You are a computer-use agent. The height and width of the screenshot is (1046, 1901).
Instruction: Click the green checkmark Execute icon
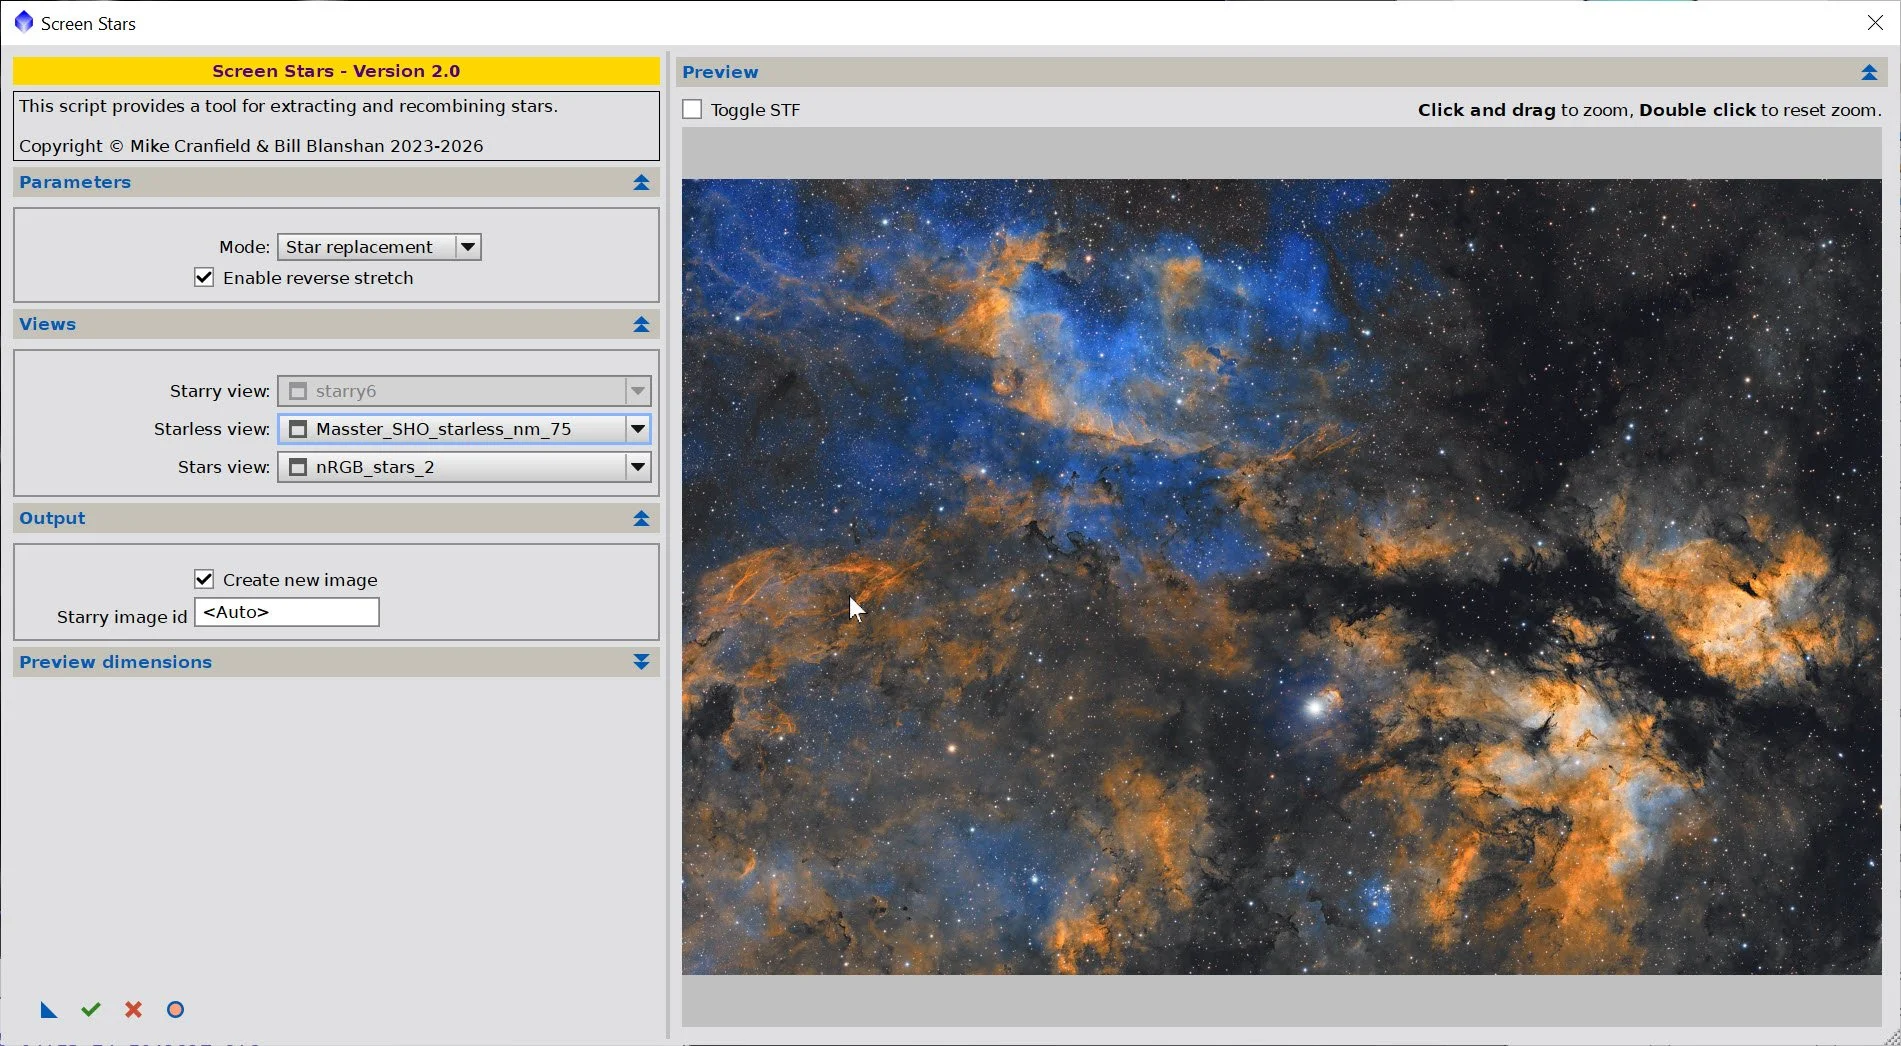coord(91,1010)
